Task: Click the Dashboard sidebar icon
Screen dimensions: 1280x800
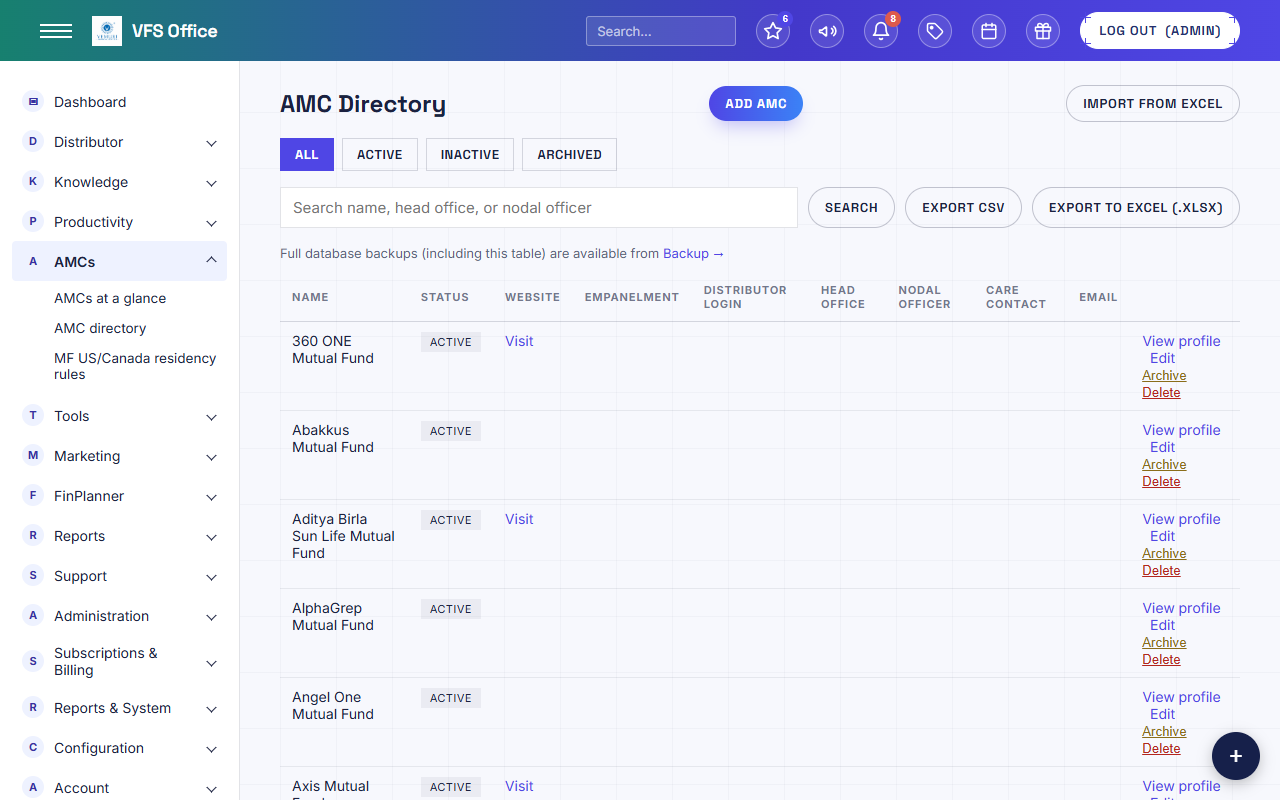Action: coord(33,101)
